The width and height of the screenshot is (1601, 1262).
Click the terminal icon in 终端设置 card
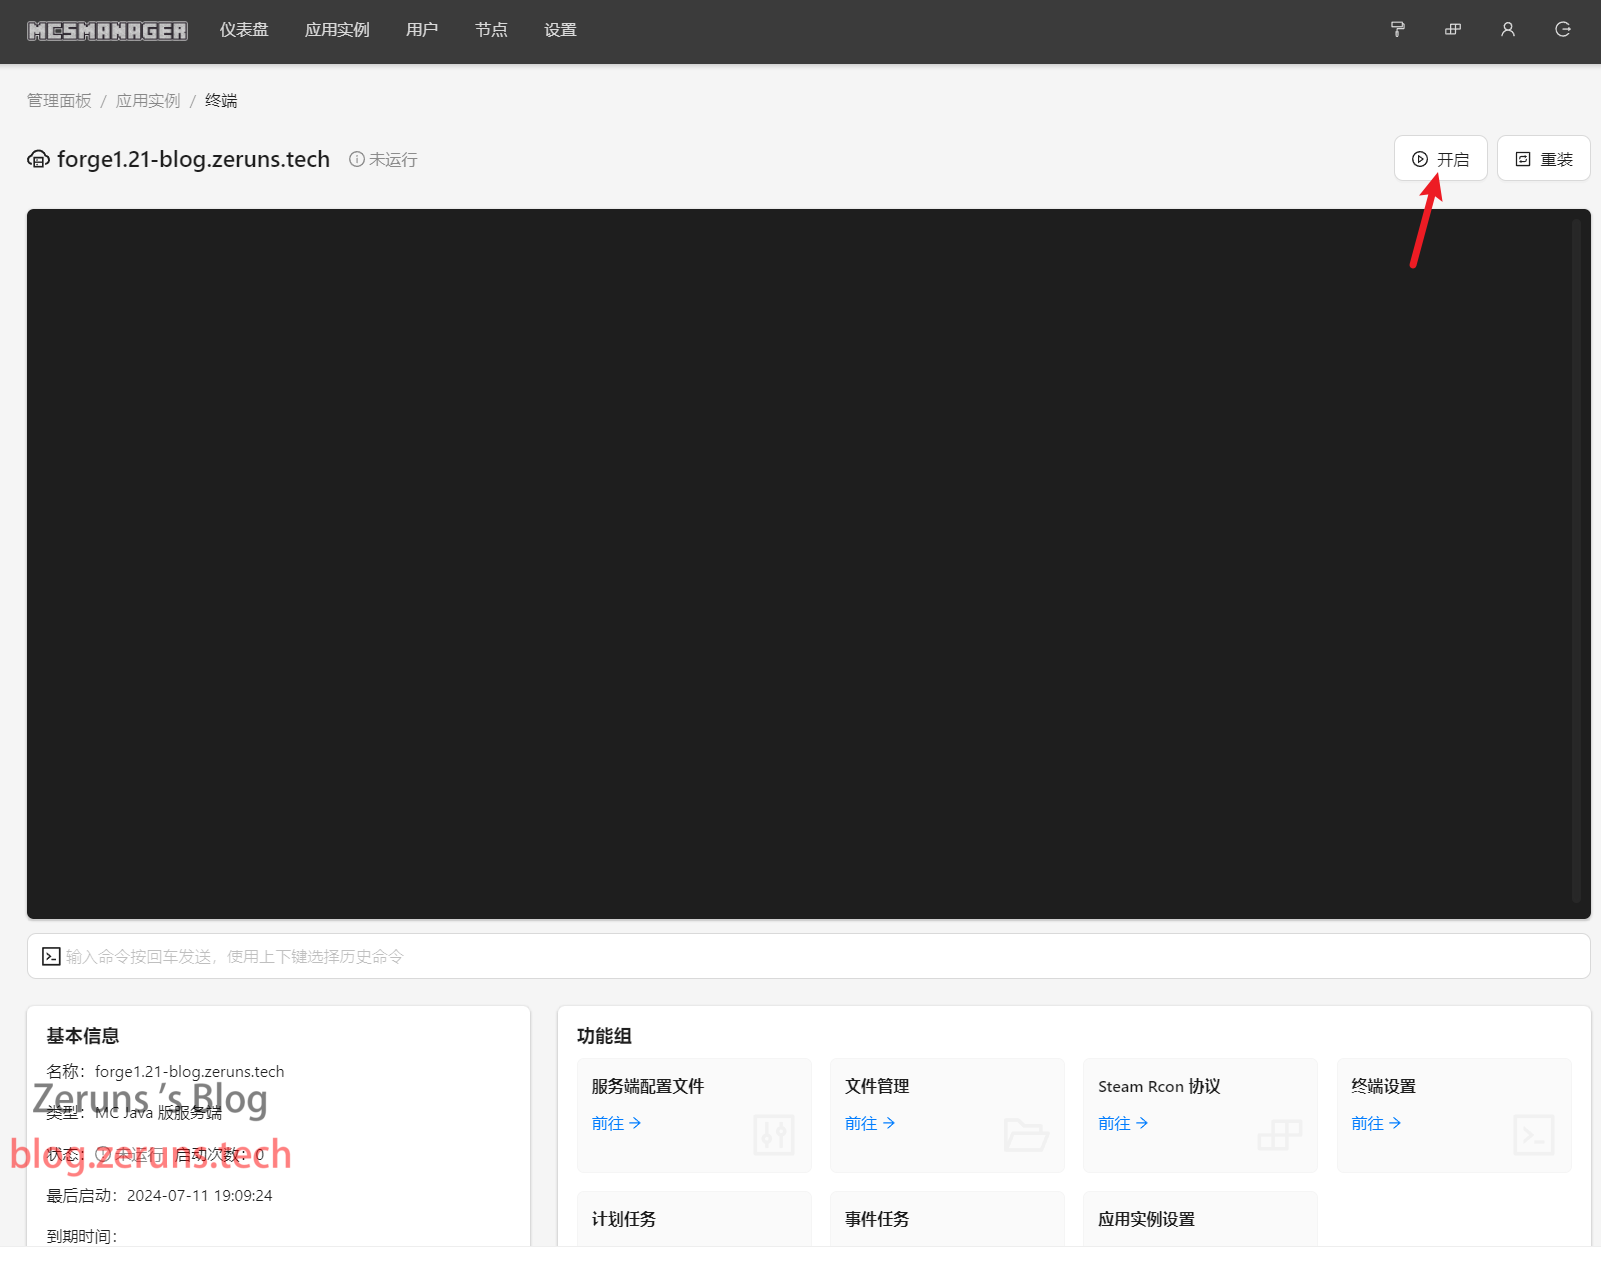click(x=1534, y=1135)
